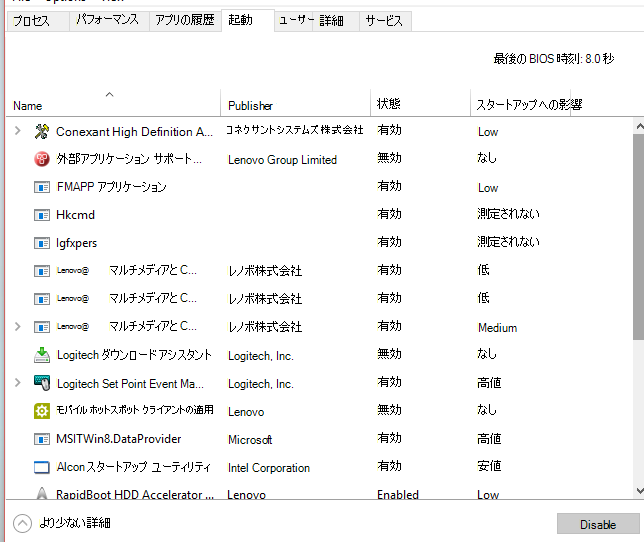Click the Intel Corporation publisher cell
This screenshot has height=542, width=644.
coord(269,468)
